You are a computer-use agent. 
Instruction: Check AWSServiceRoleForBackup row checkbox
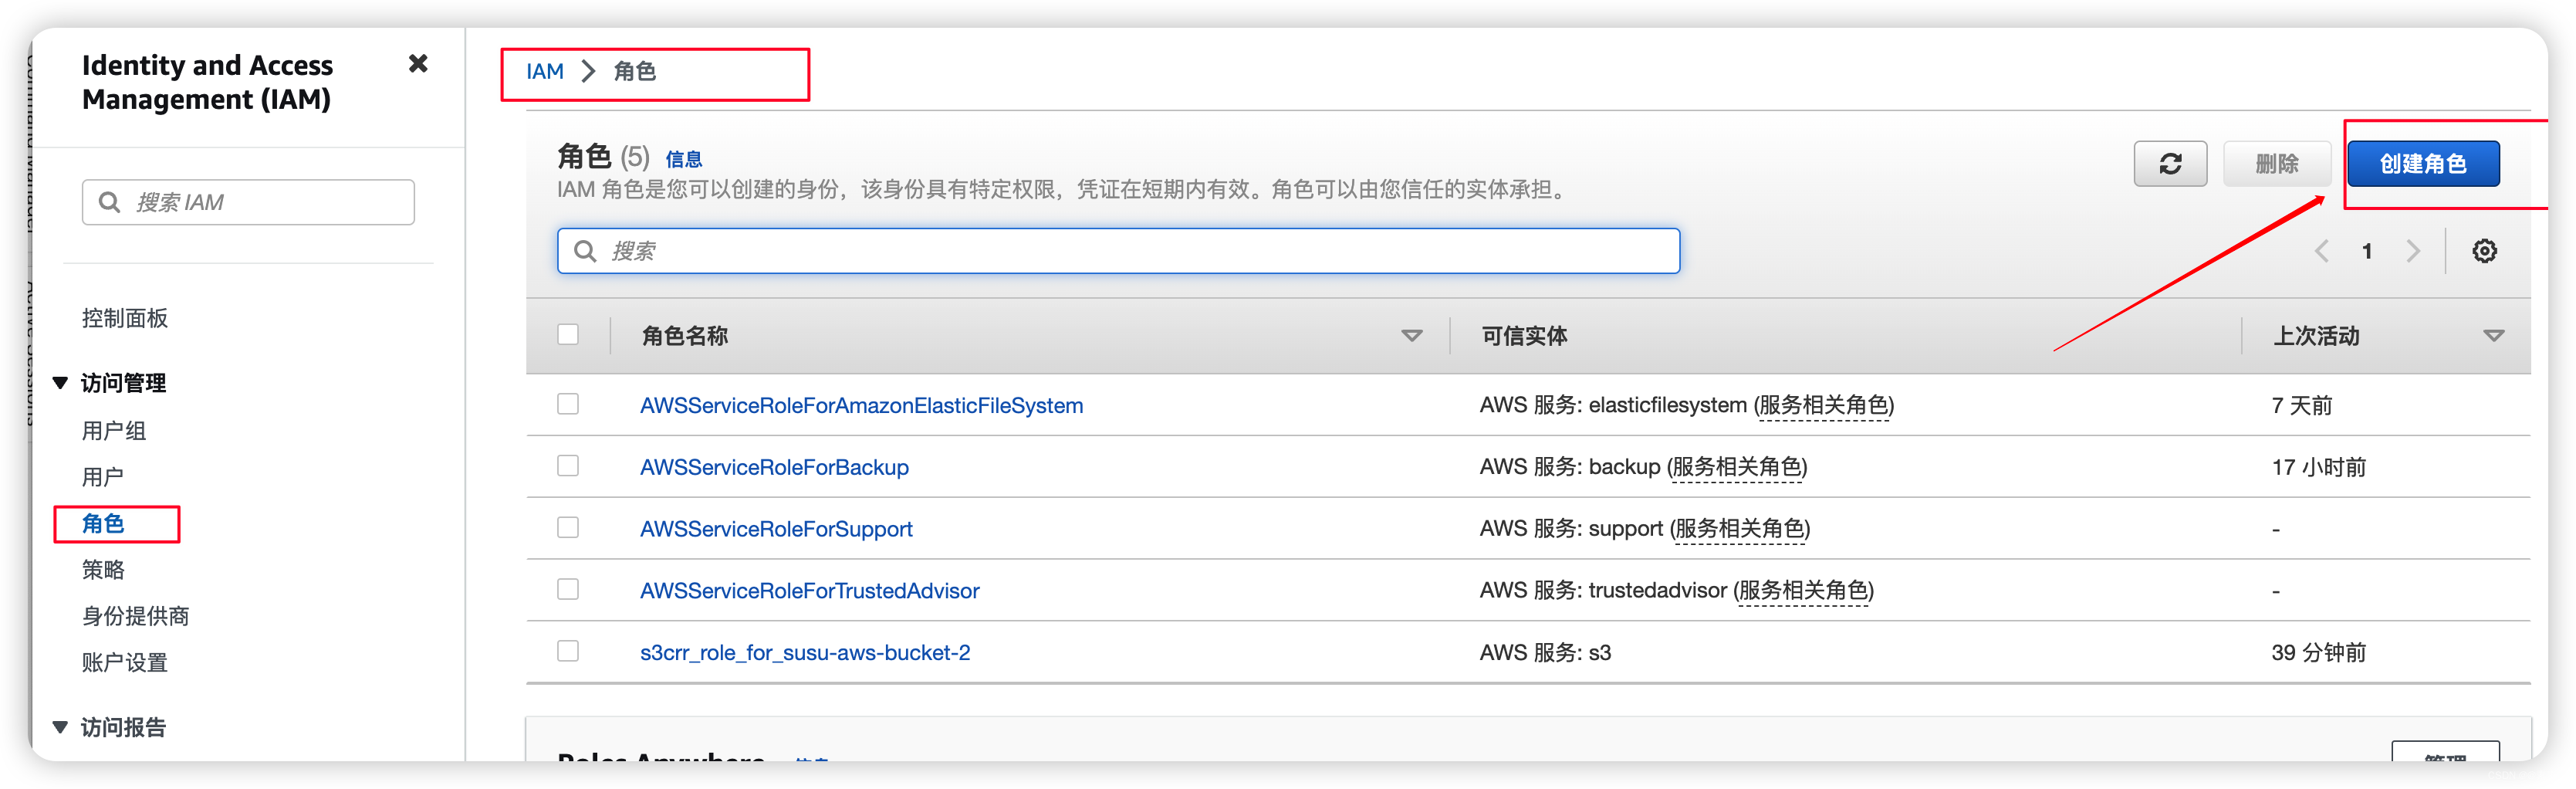[x=568, y=466]
